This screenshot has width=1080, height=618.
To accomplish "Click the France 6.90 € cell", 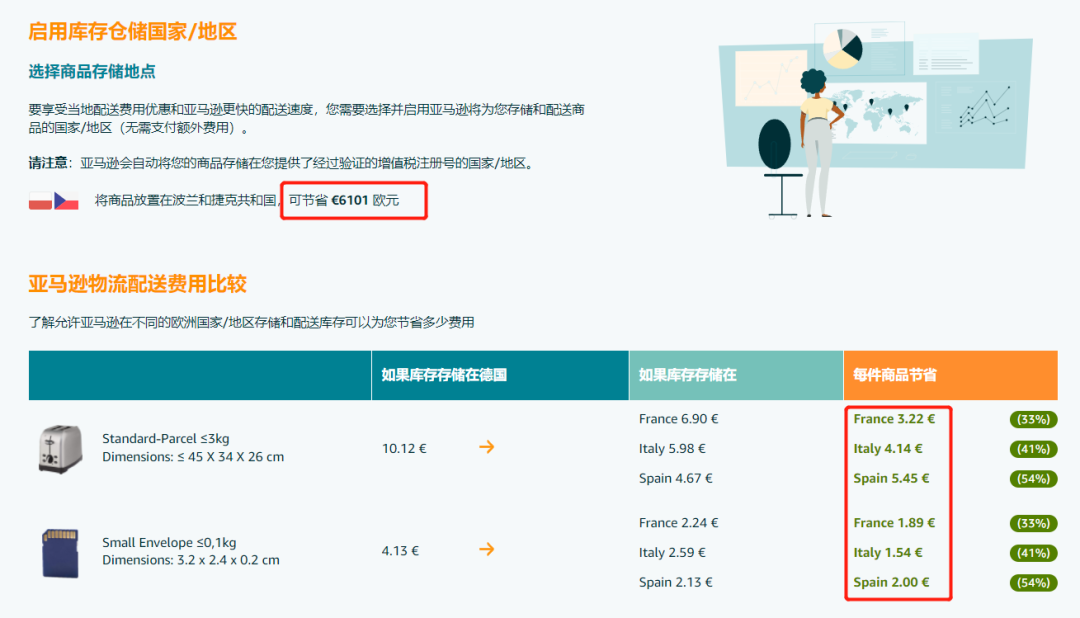I will (678, 419).
